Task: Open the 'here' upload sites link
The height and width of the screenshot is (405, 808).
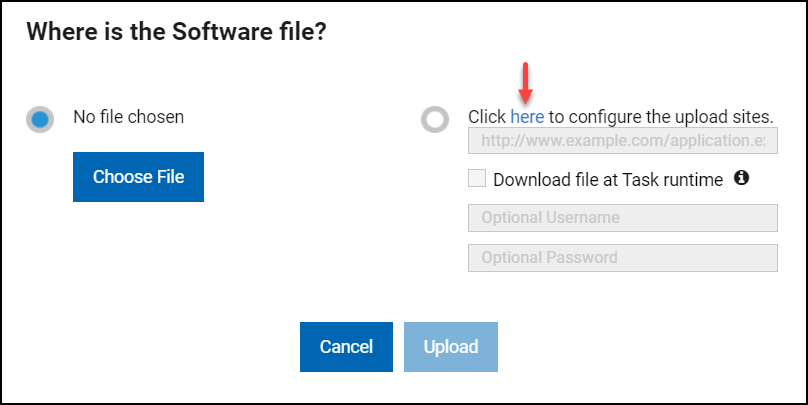Action: [527, 116]
